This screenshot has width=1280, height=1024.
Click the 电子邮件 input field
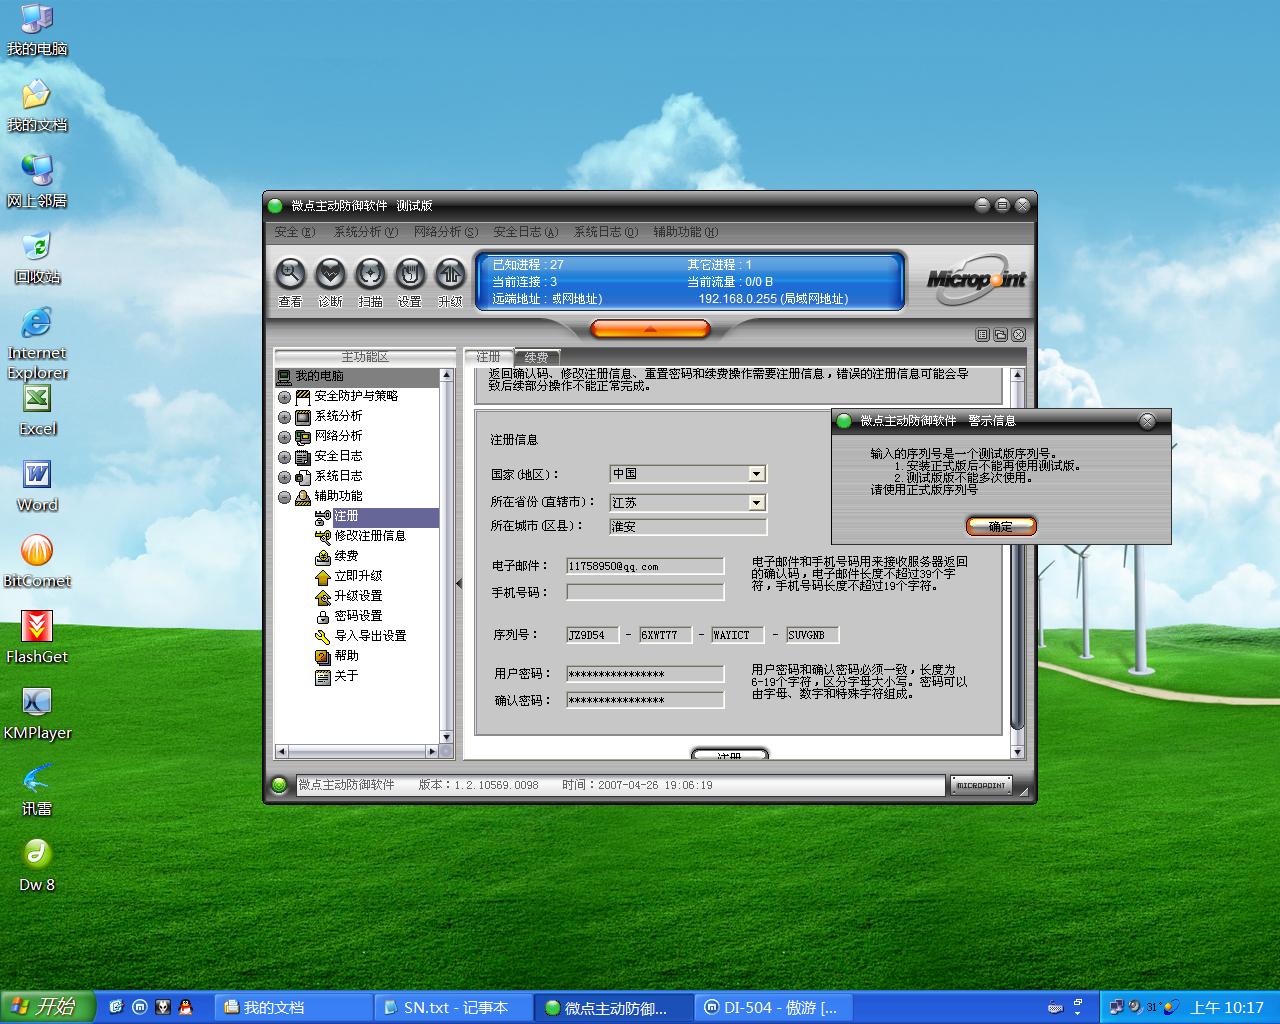click(x=645, y=566)
